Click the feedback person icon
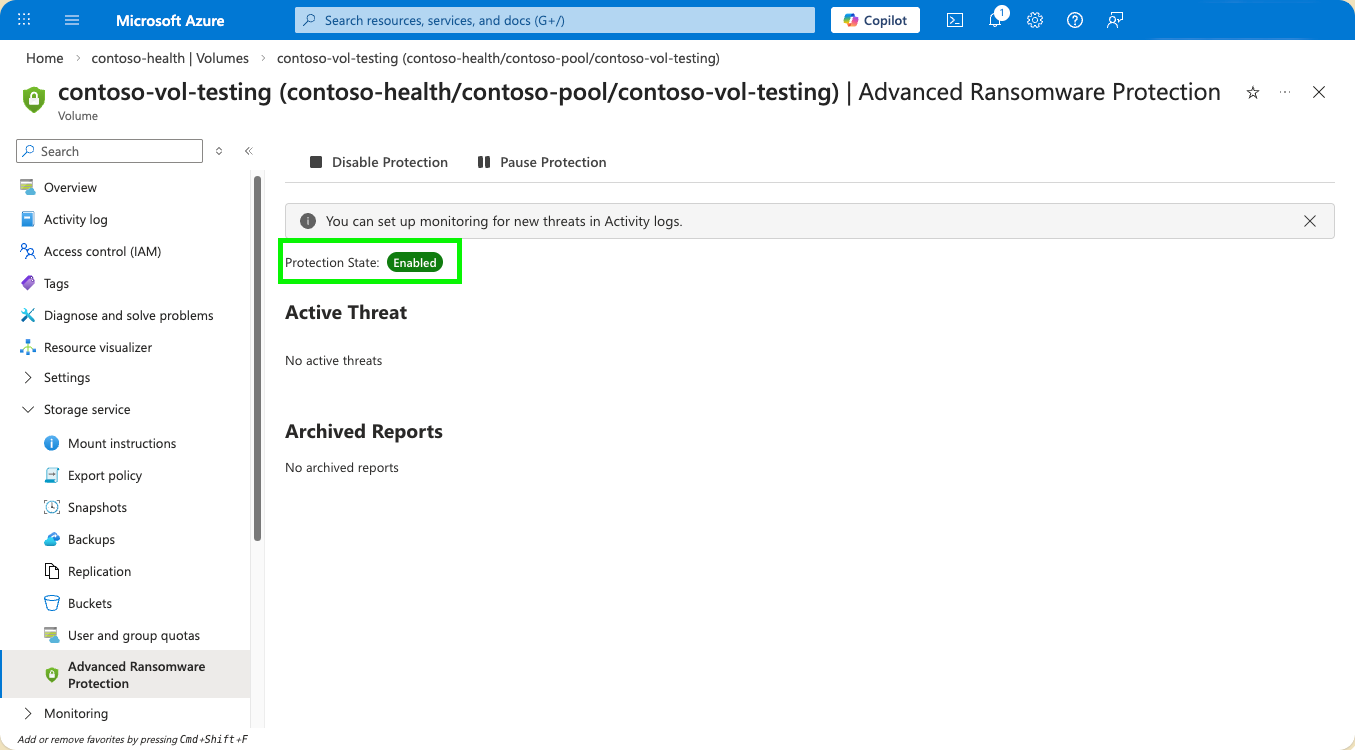Image resolution: width=1355 pixels, height=750 pixels. point(1115,20)
